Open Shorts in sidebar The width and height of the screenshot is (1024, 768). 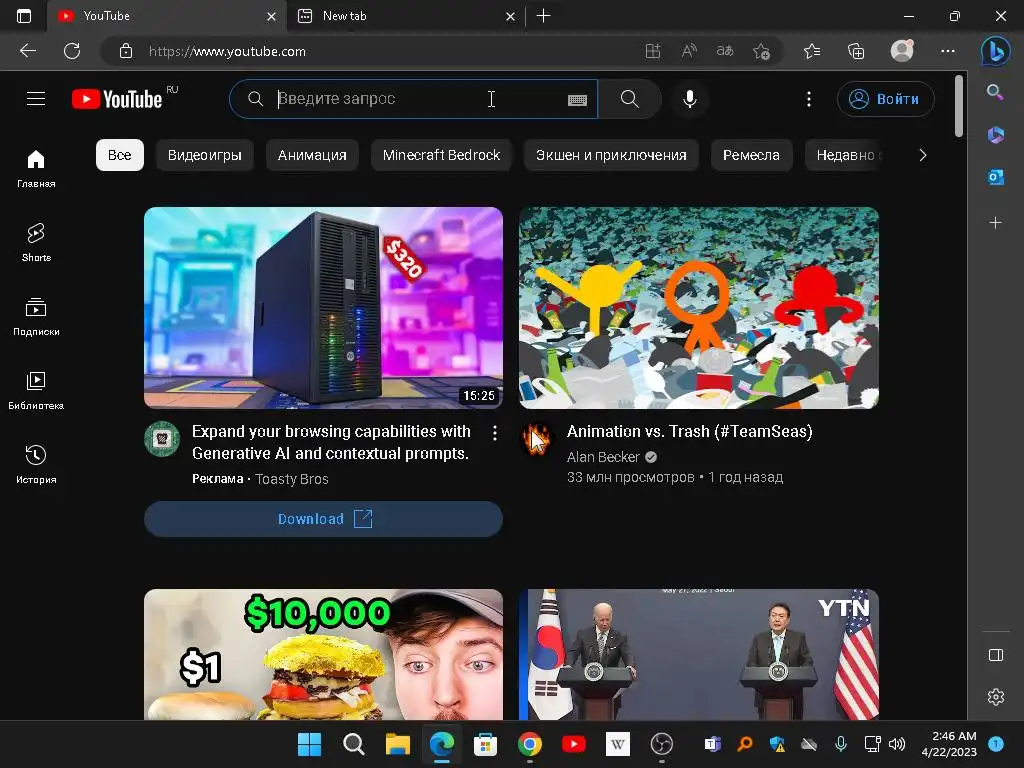[36, 242]
